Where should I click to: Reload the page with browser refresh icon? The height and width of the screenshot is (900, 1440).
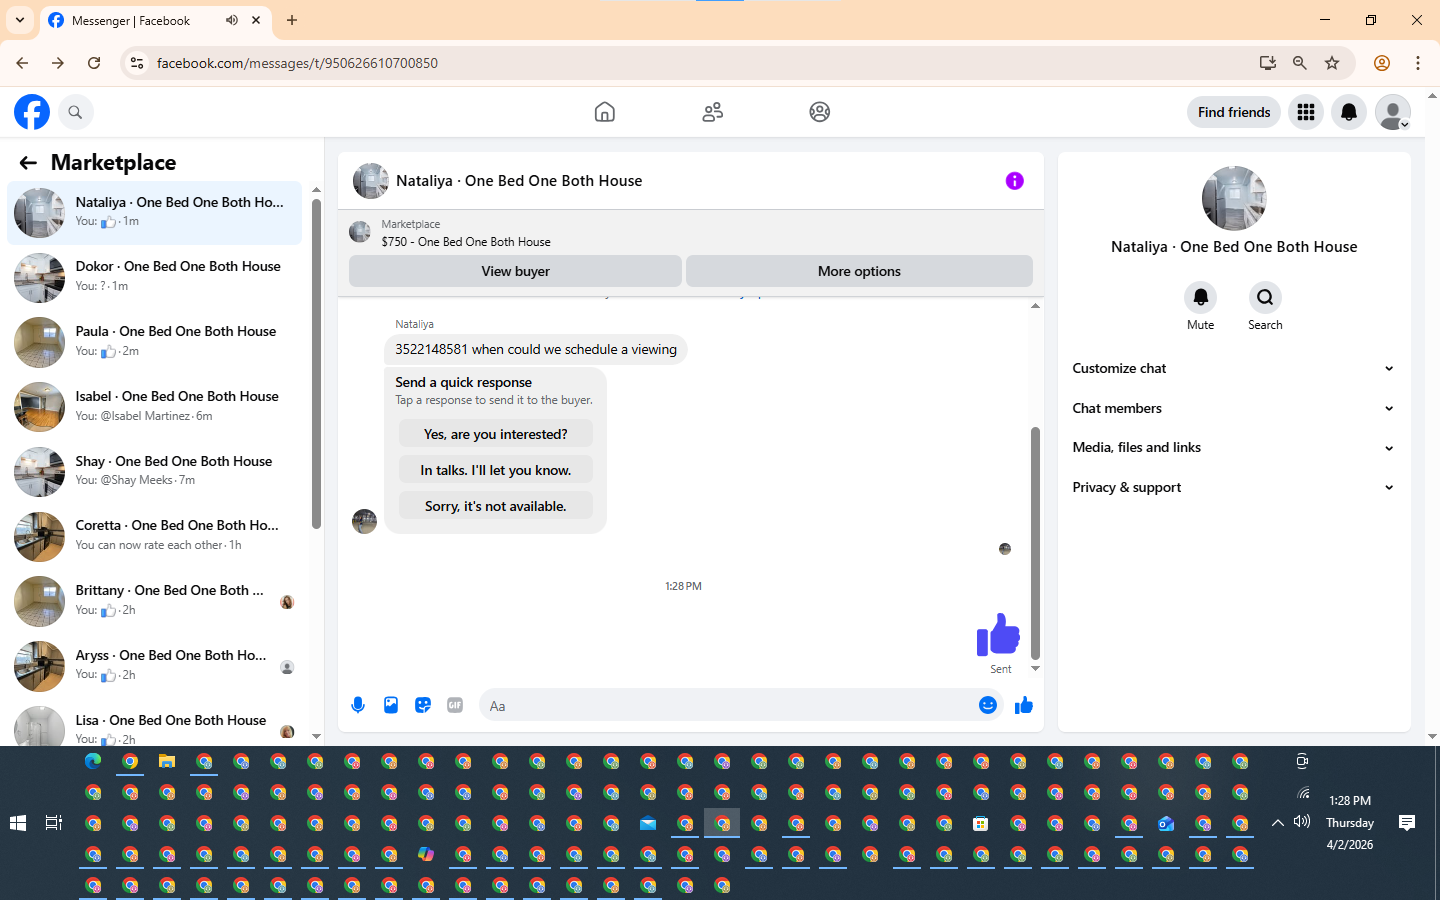click(94, 63)
